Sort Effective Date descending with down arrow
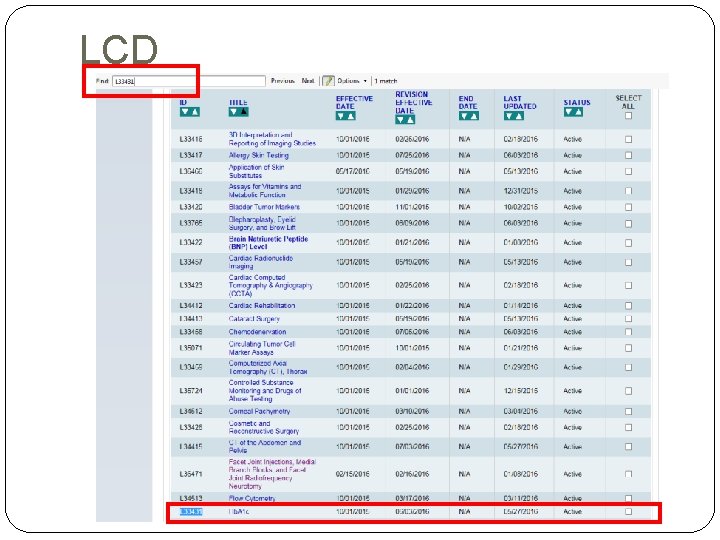 point(341,116)
